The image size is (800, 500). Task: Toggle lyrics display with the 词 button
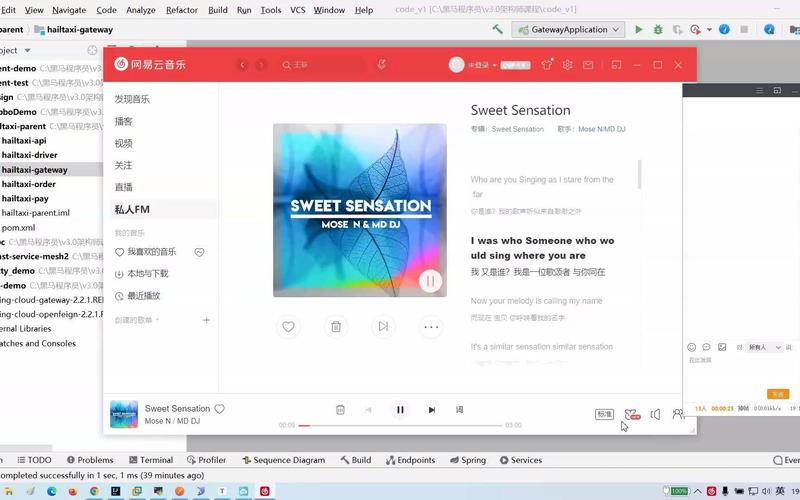point(459,410)
